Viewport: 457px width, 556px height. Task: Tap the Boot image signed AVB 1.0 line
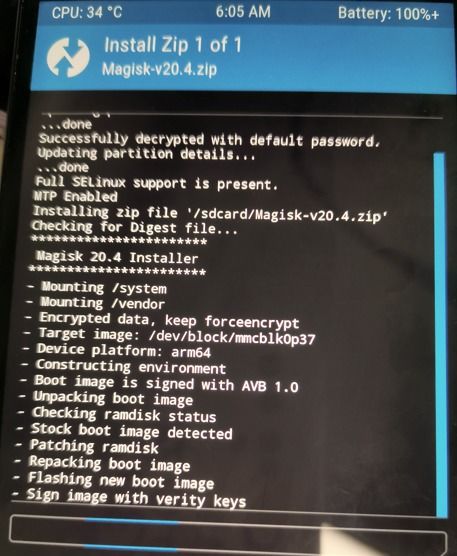click(159, 384)
